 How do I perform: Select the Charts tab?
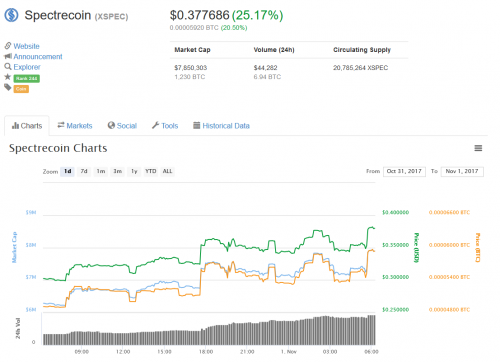pos(27,126)
